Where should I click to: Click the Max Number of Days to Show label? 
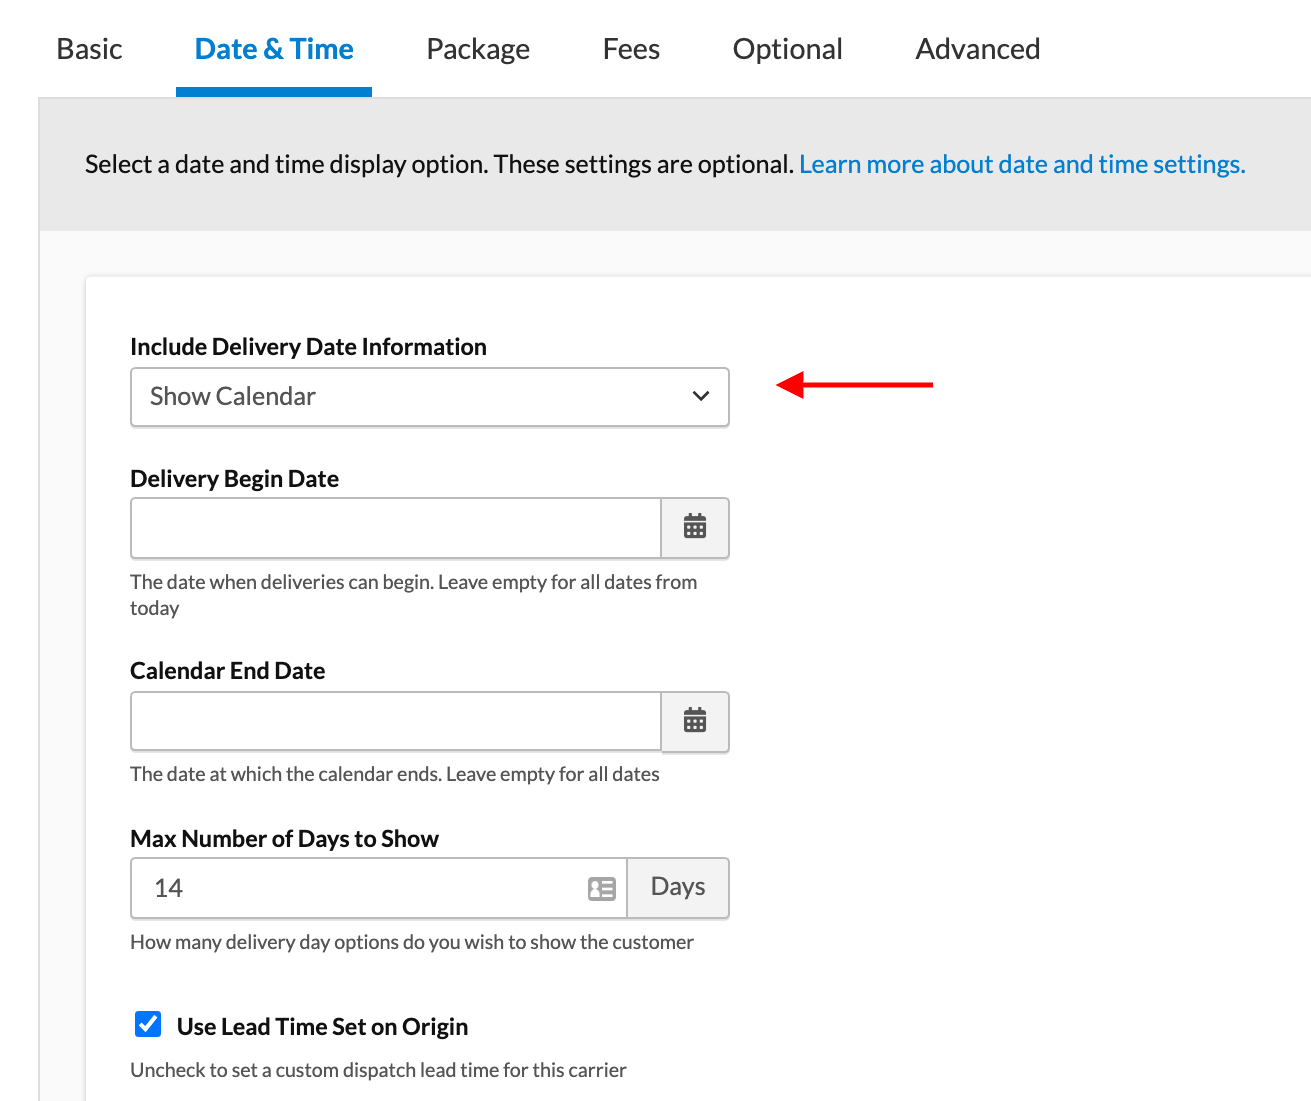(284, 839)
